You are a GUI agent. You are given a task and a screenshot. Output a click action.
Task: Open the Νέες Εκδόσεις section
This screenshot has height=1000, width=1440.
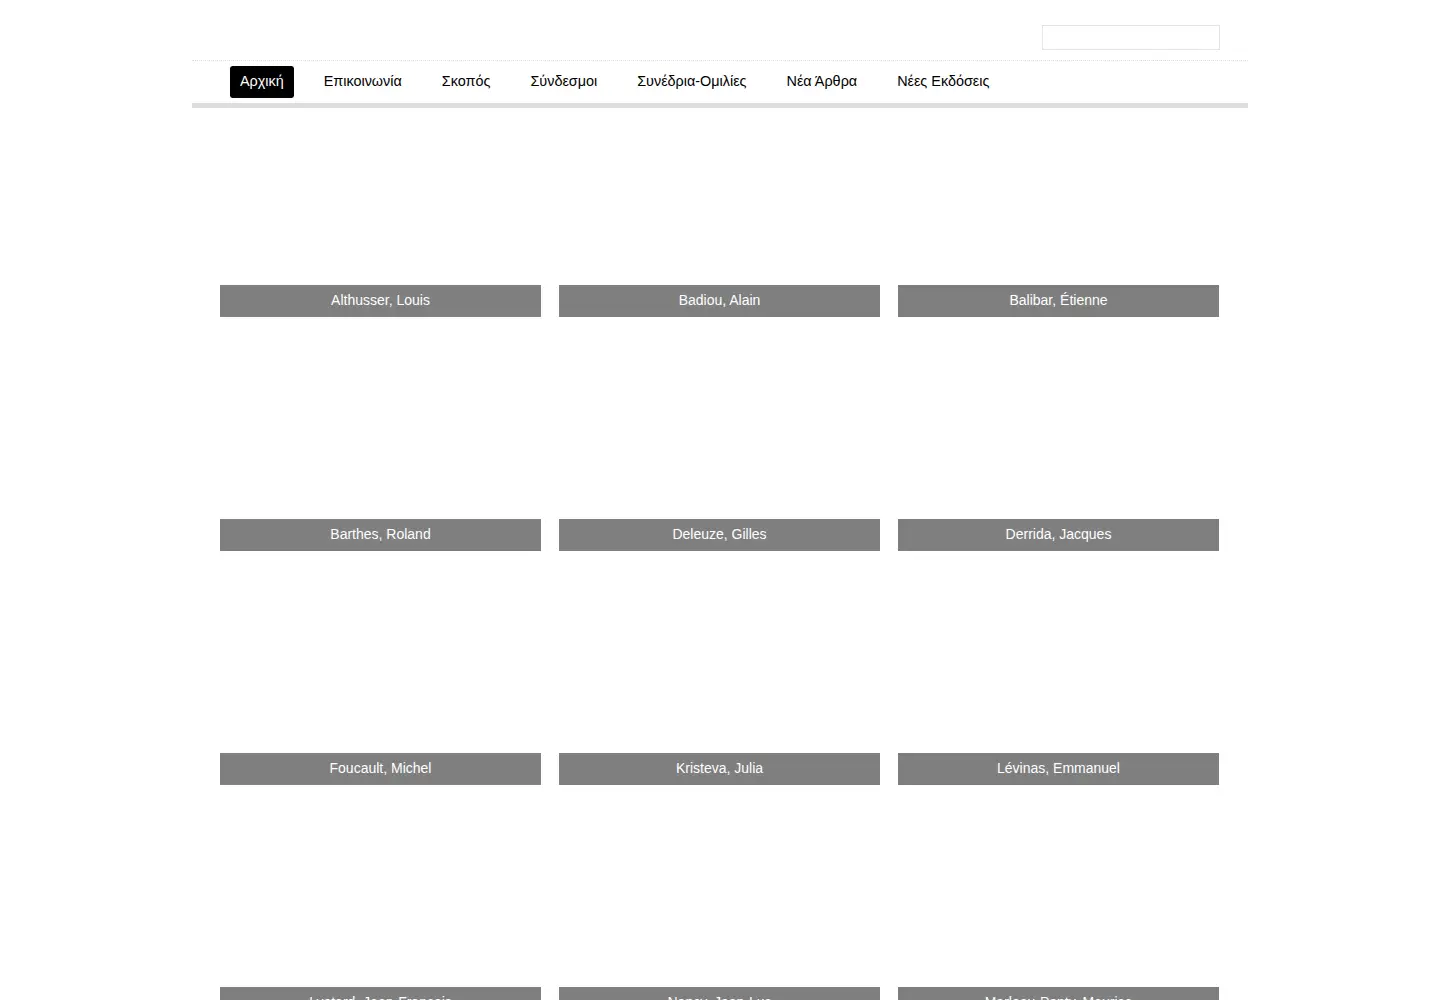point(943,82)
